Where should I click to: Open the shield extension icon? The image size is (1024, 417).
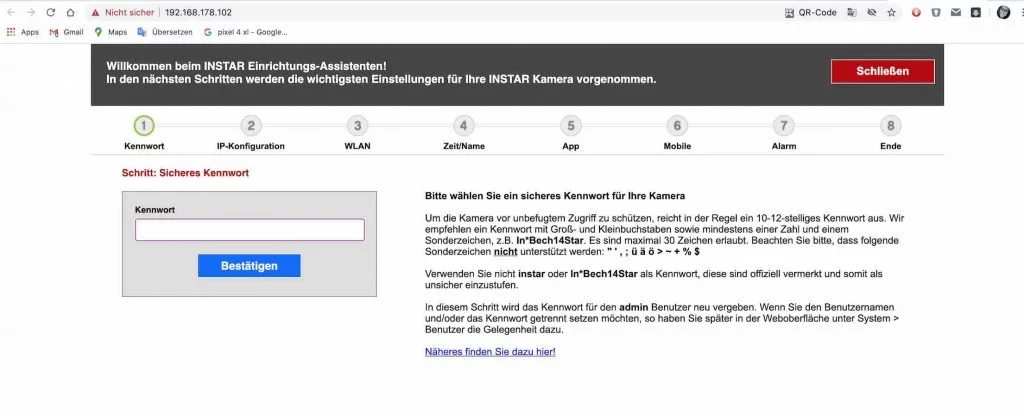(936, 12)
